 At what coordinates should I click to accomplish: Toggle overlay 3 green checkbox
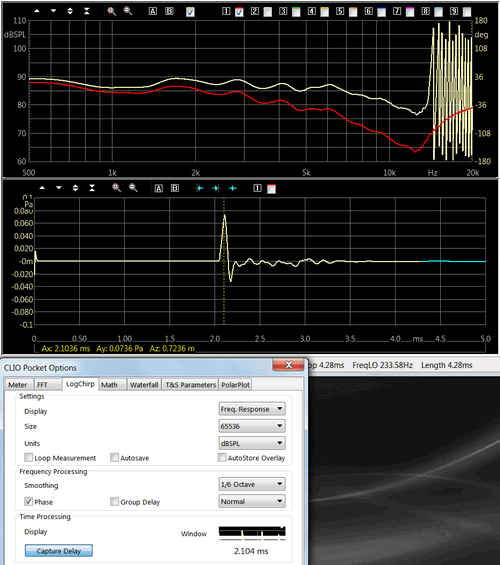coord(296,12)
